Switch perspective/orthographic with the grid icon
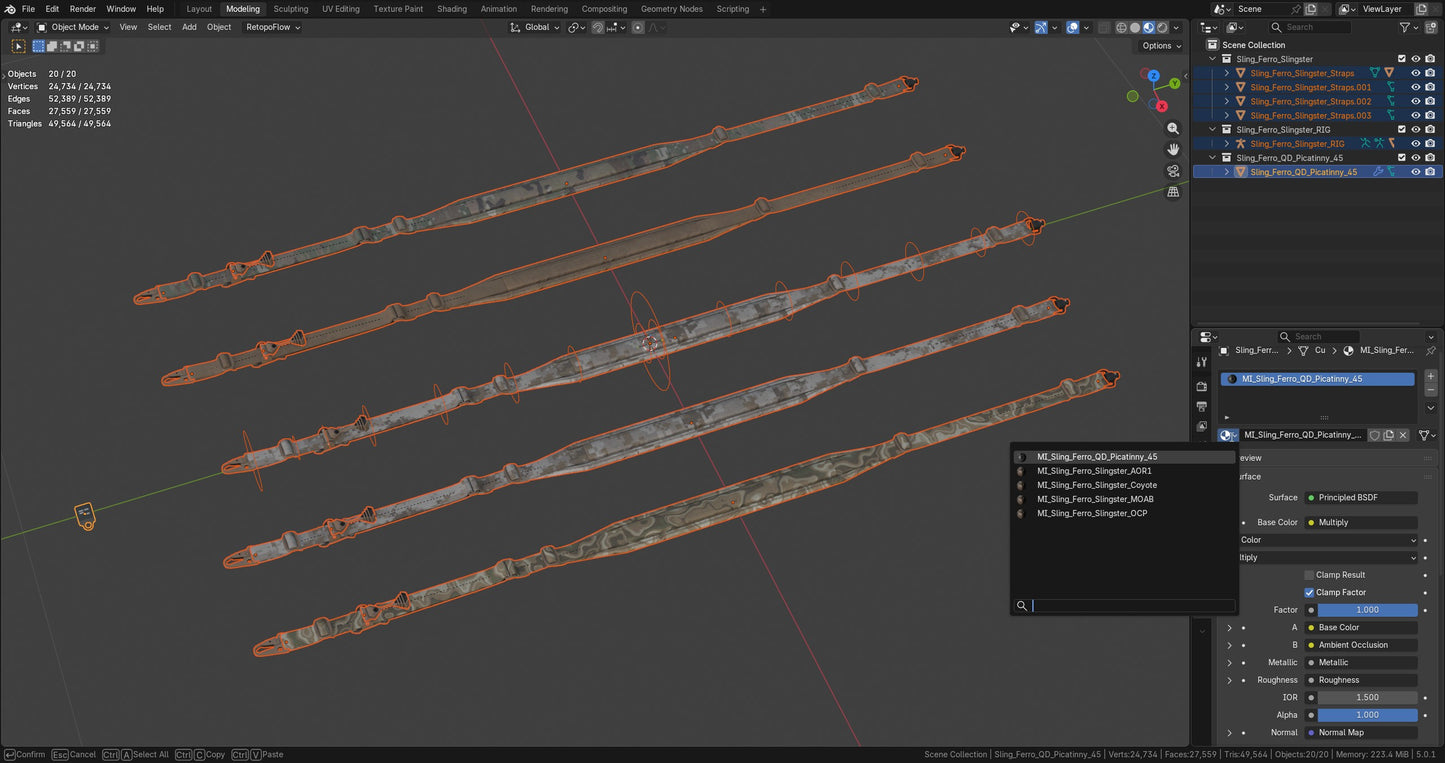The image size is (1445, 763). [1173, 192]
